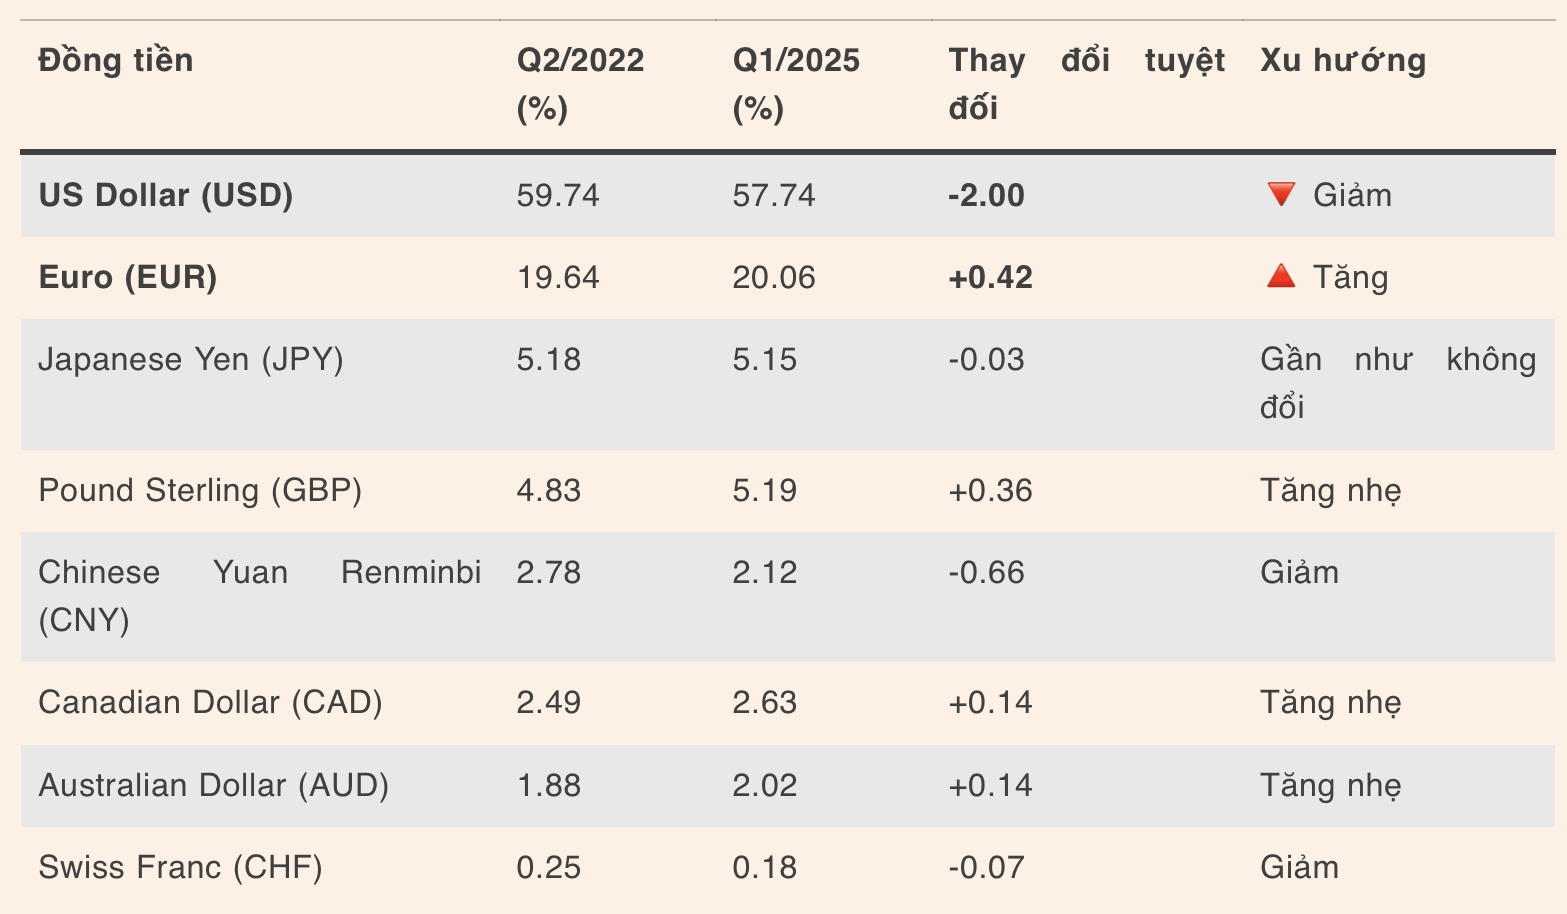Image resolution: width=1567 pixels, height=914 pixels.
Task: Select the -0.66 change value for CNY
Action: pos(986,572)
